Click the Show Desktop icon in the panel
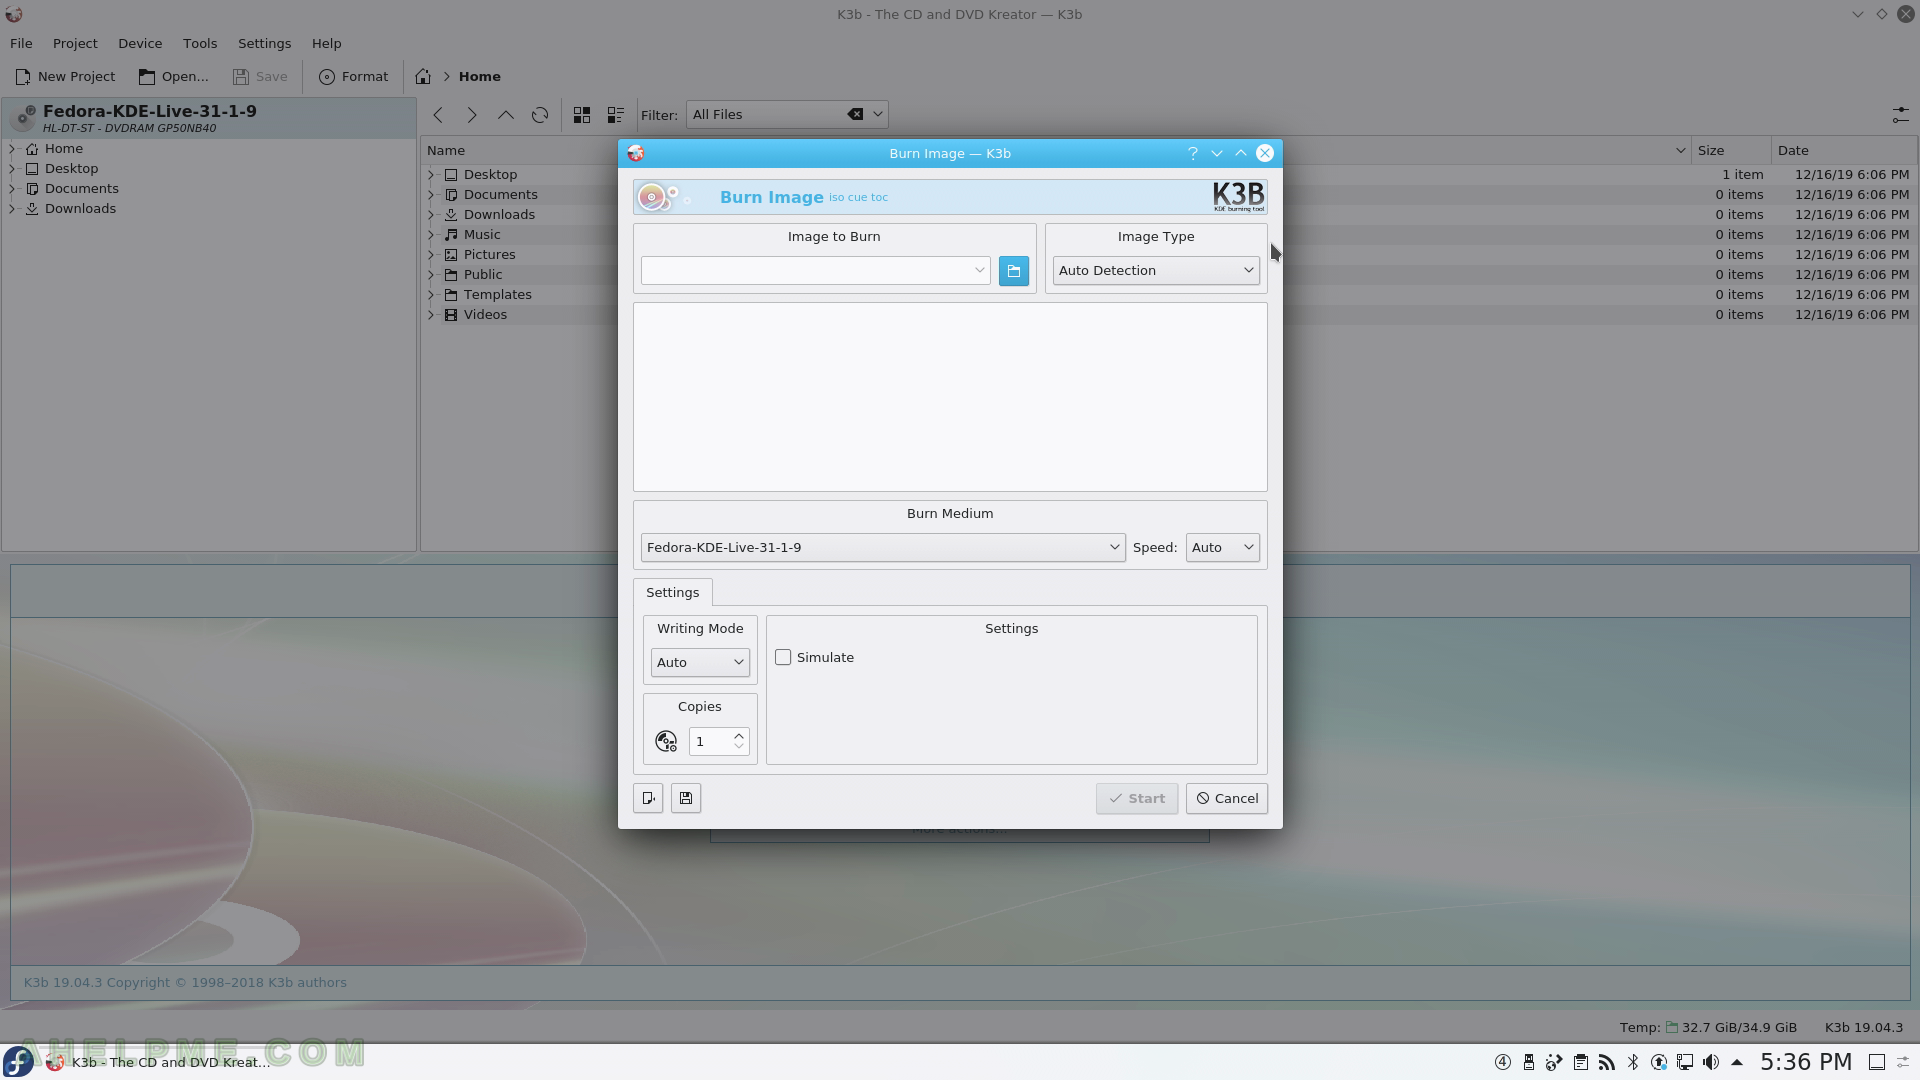Image resolution: width=1920 pixels, height=1080 pixels. pyautogui.click(x=1877, y=1062)
